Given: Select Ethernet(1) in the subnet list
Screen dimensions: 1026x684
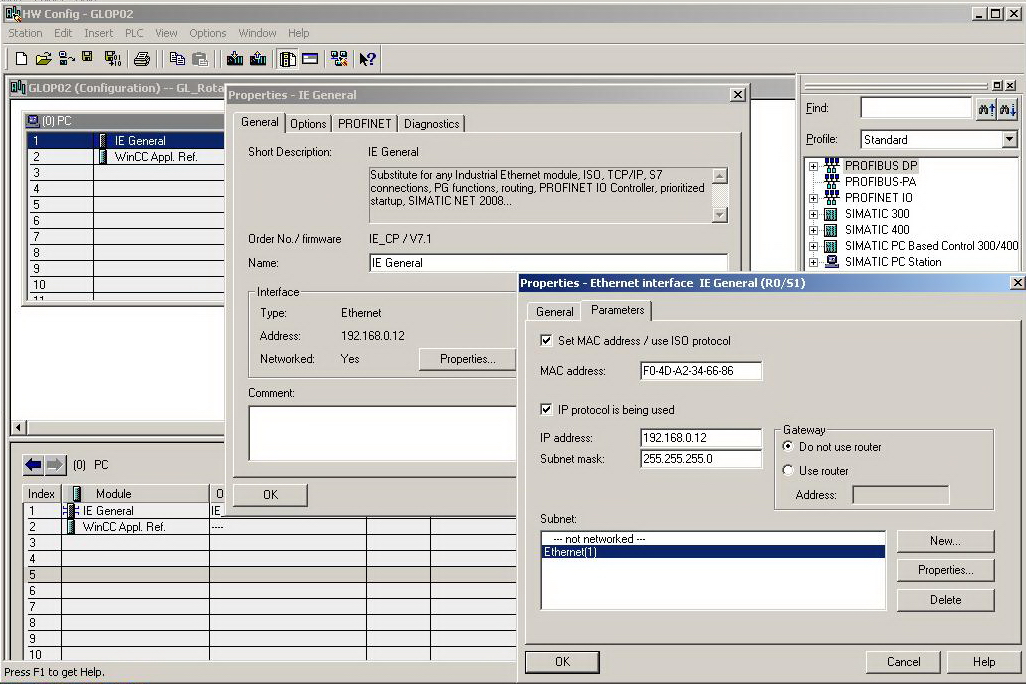Looking at the screenshot, I should [x=713, y=552].
